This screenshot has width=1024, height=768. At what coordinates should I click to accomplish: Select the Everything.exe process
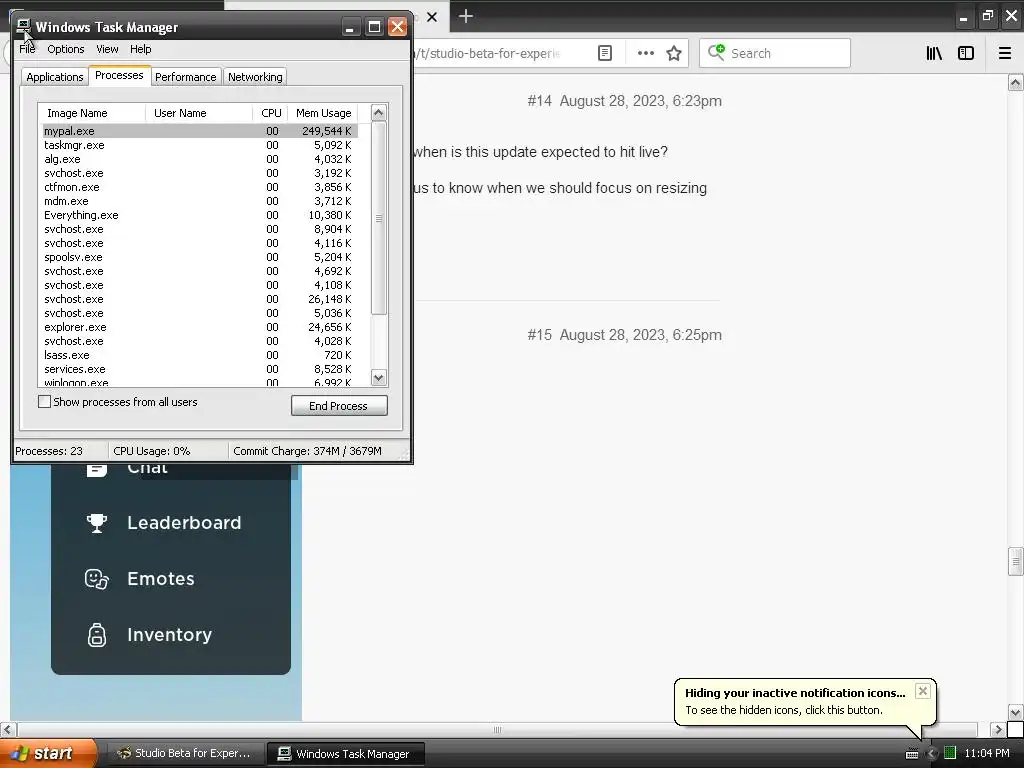200,215
